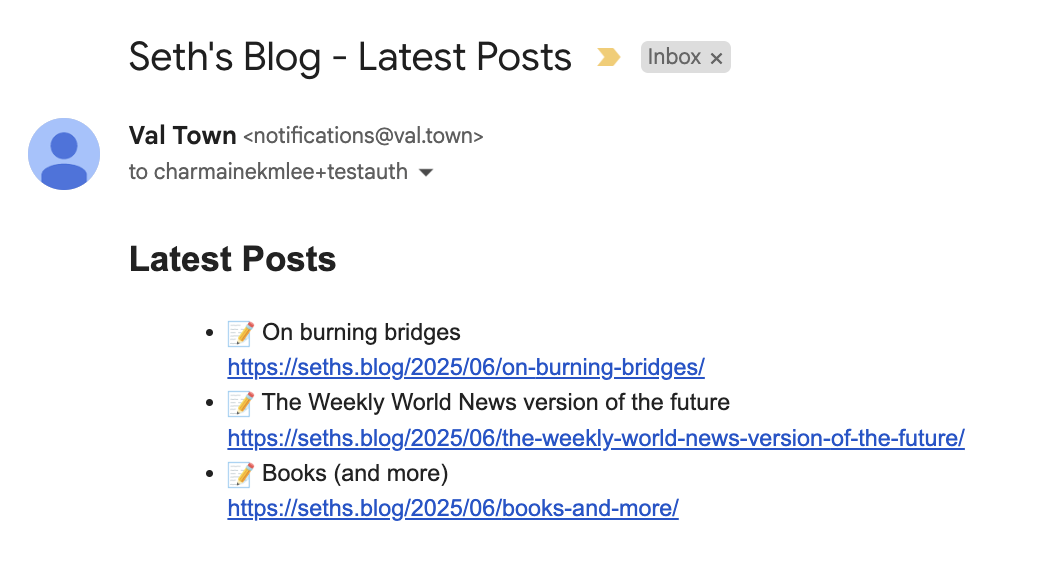The height and width of the screenshot is (588, 1062).
Task: Remove the Inbox label with X
Action: pyautogui.click(x=716, y=59)
